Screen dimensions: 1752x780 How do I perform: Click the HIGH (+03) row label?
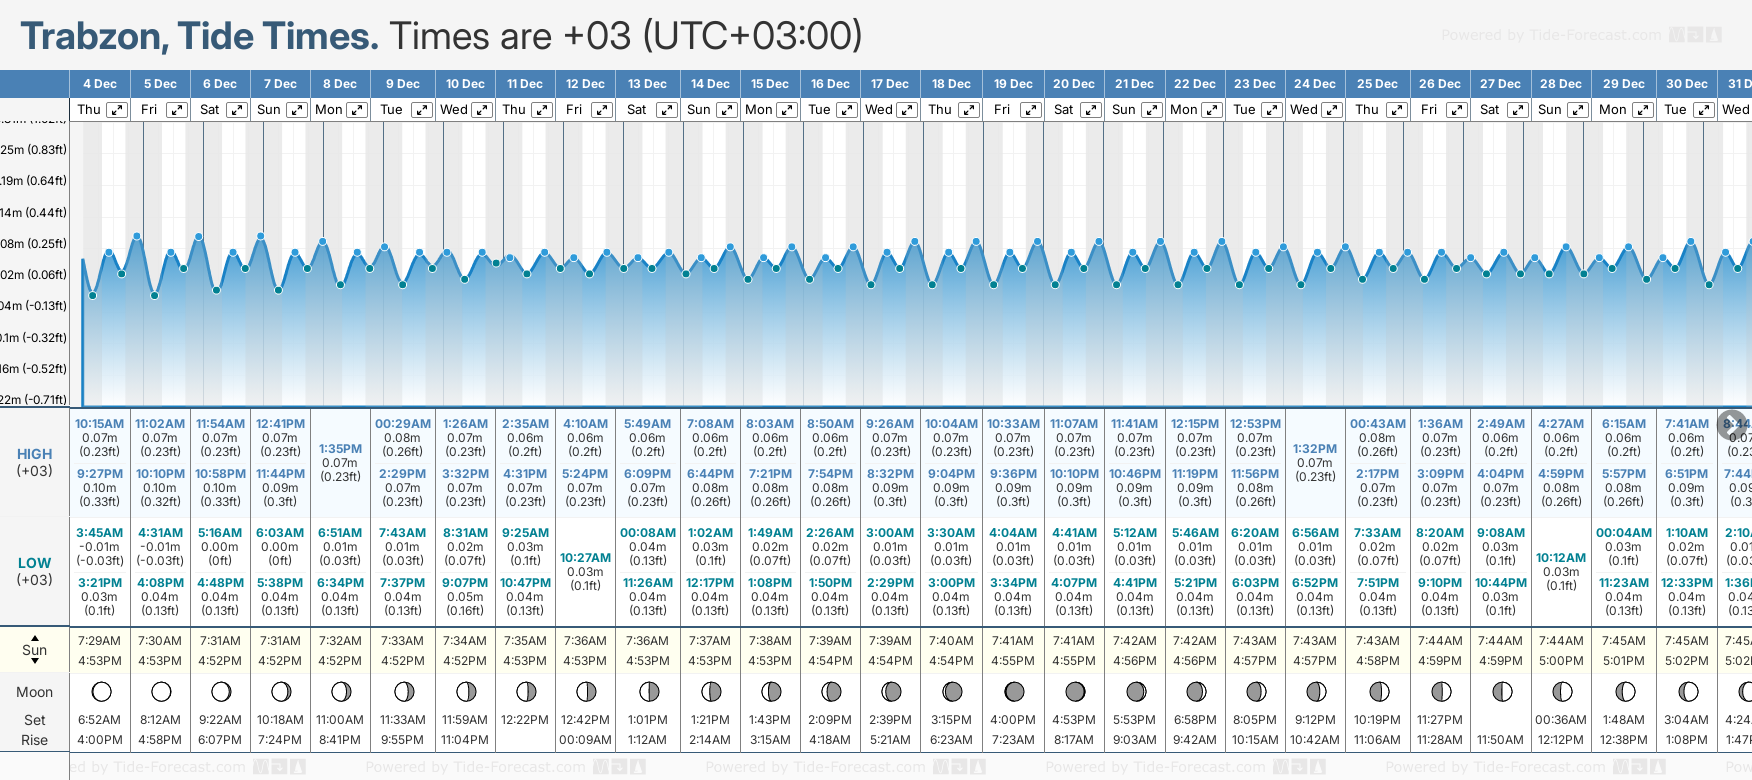click(x=35, y=462)
